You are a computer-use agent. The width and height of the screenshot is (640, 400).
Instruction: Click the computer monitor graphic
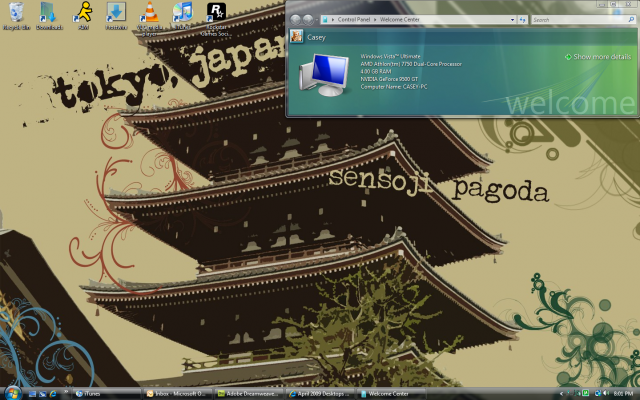tap(324, 75)
